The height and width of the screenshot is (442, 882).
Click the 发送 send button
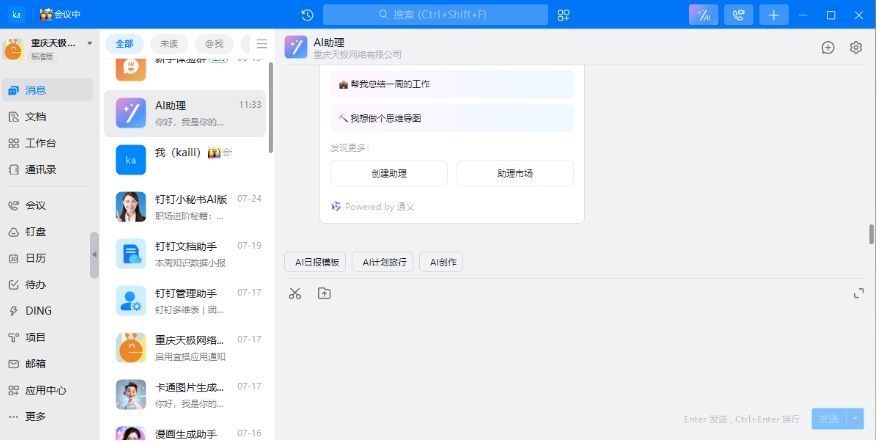click(829, 419)
